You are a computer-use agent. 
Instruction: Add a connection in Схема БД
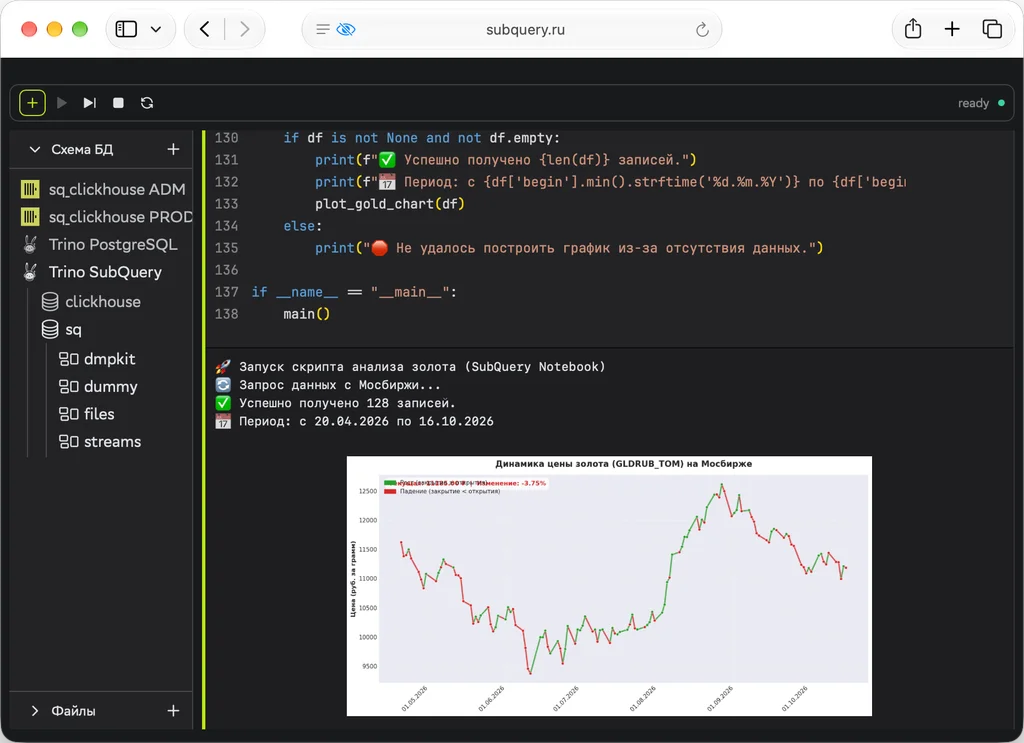[x=173, y=150]
